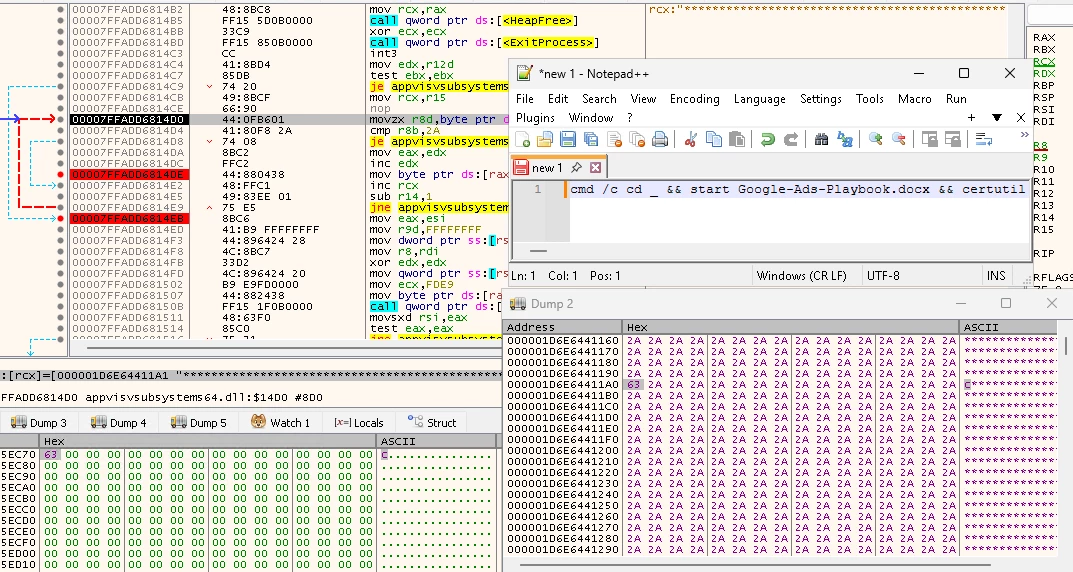Switch to the Dump 5 tab
Image resolution: width=1073 pixels, height=572 pixels.
(x=198, y=422)
